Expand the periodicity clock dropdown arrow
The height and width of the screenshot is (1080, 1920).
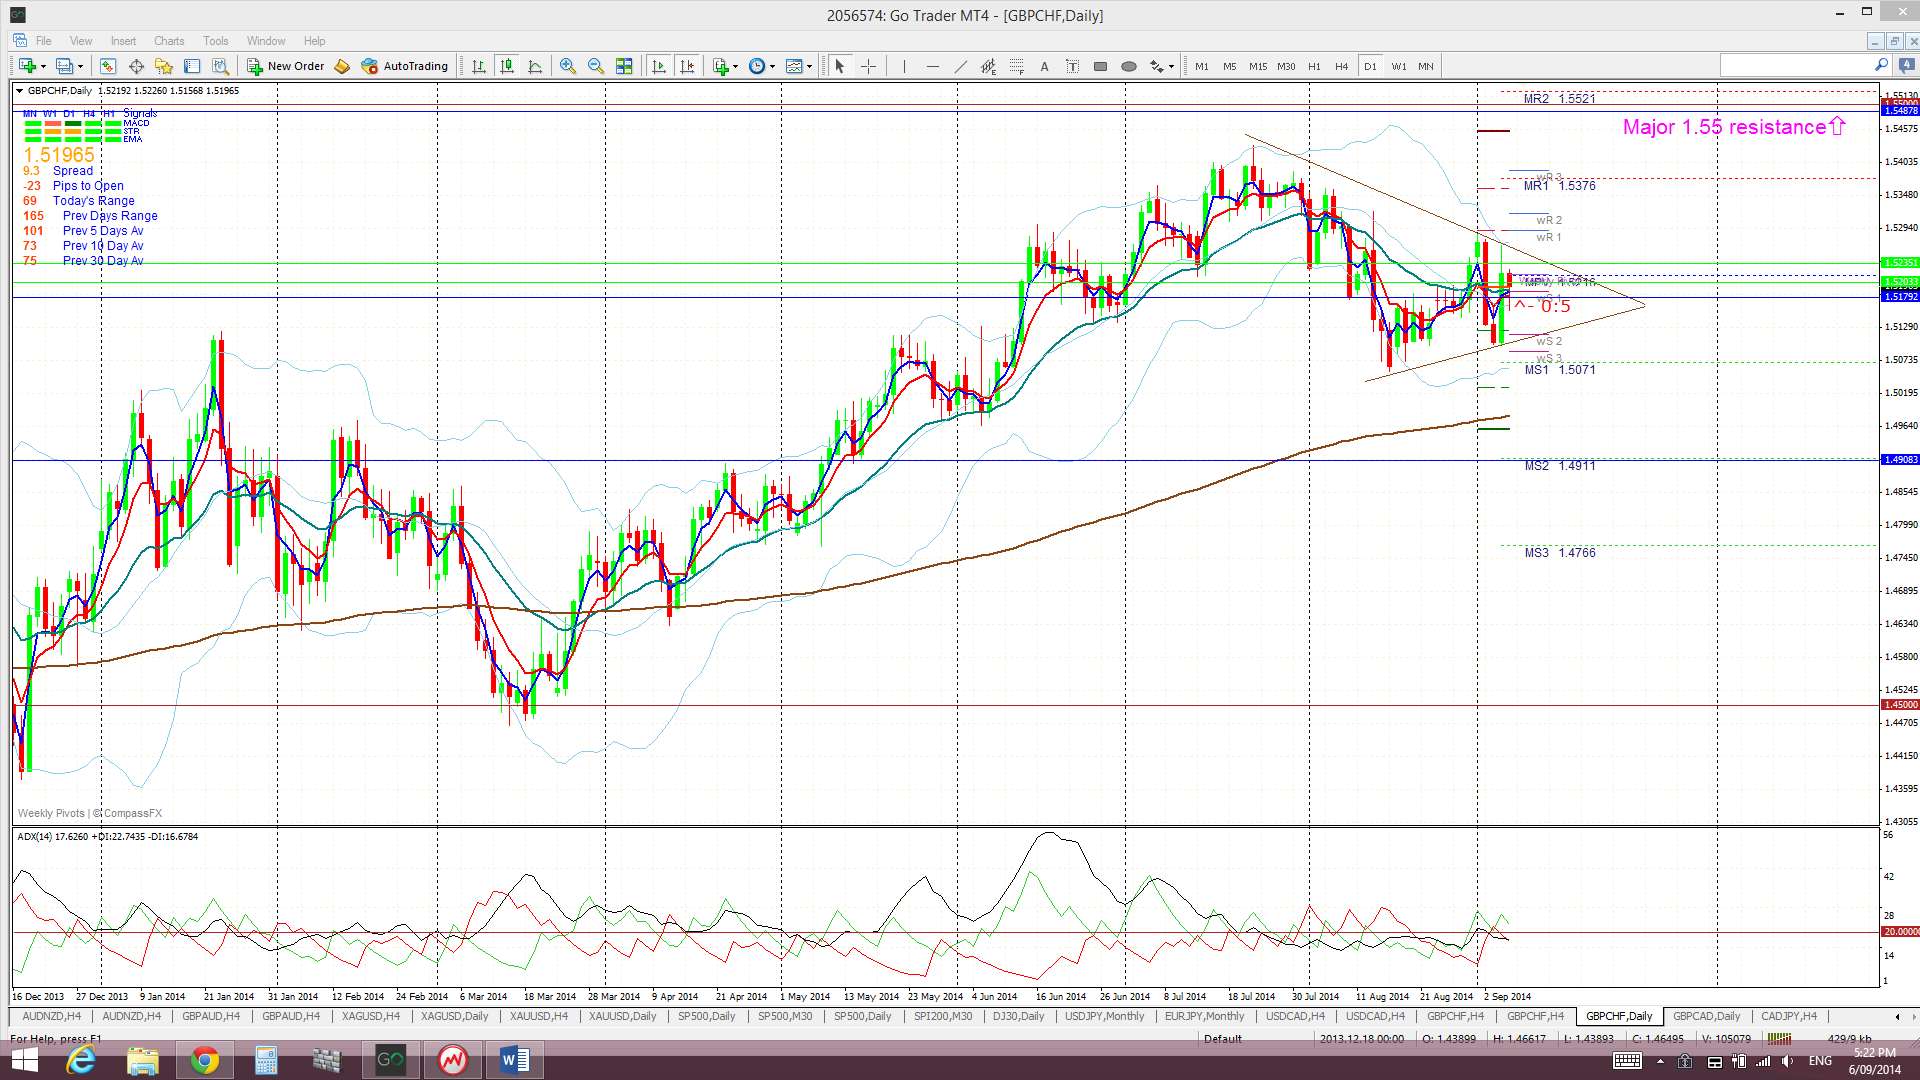click(x=772, y=66)
